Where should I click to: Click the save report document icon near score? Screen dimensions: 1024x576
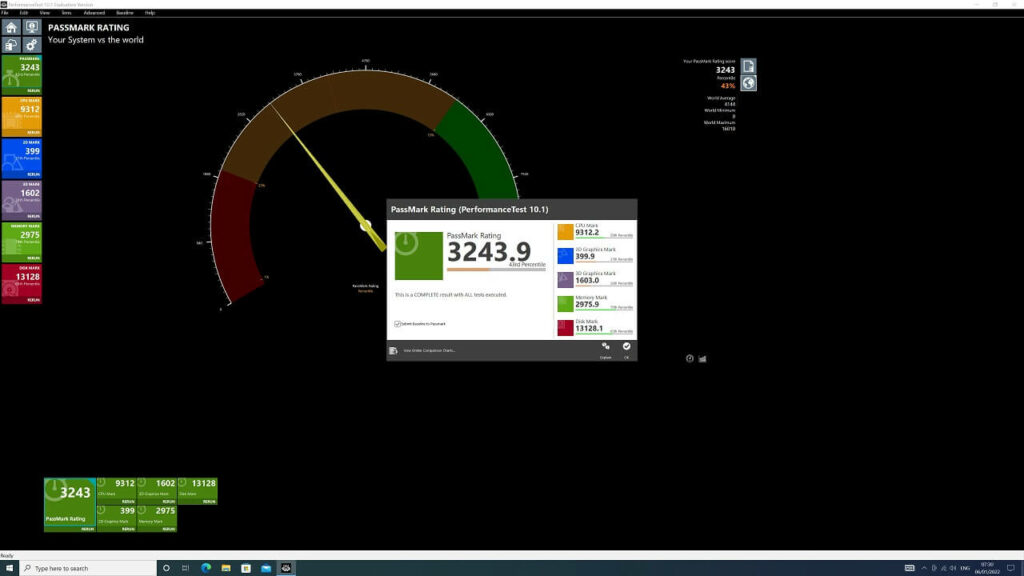[x=748, y=67]
